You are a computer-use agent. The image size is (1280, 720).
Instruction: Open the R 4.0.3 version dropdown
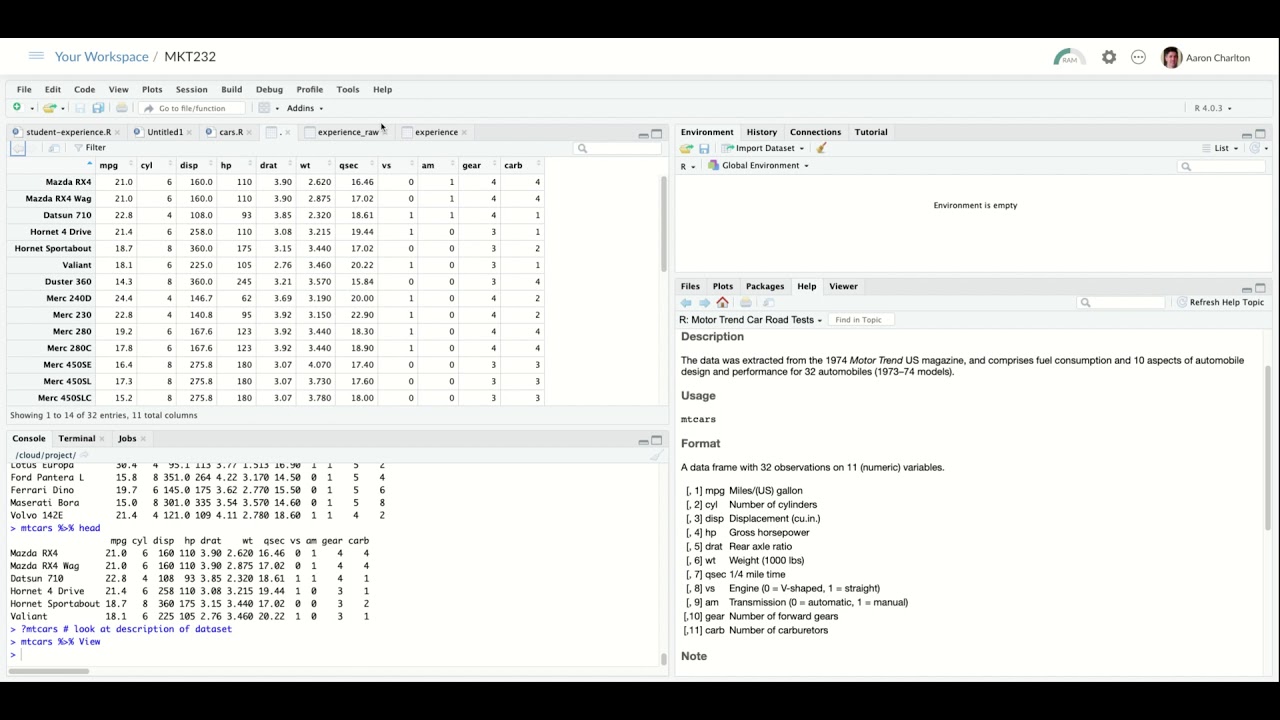click(x=1213, y=108)
